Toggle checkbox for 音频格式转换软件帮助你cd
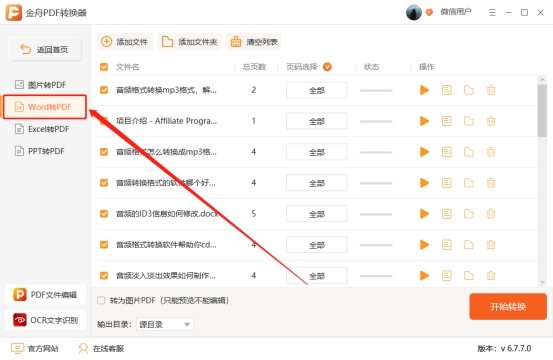The width and height of the screenshot is (553, 360). pos(104,244)
